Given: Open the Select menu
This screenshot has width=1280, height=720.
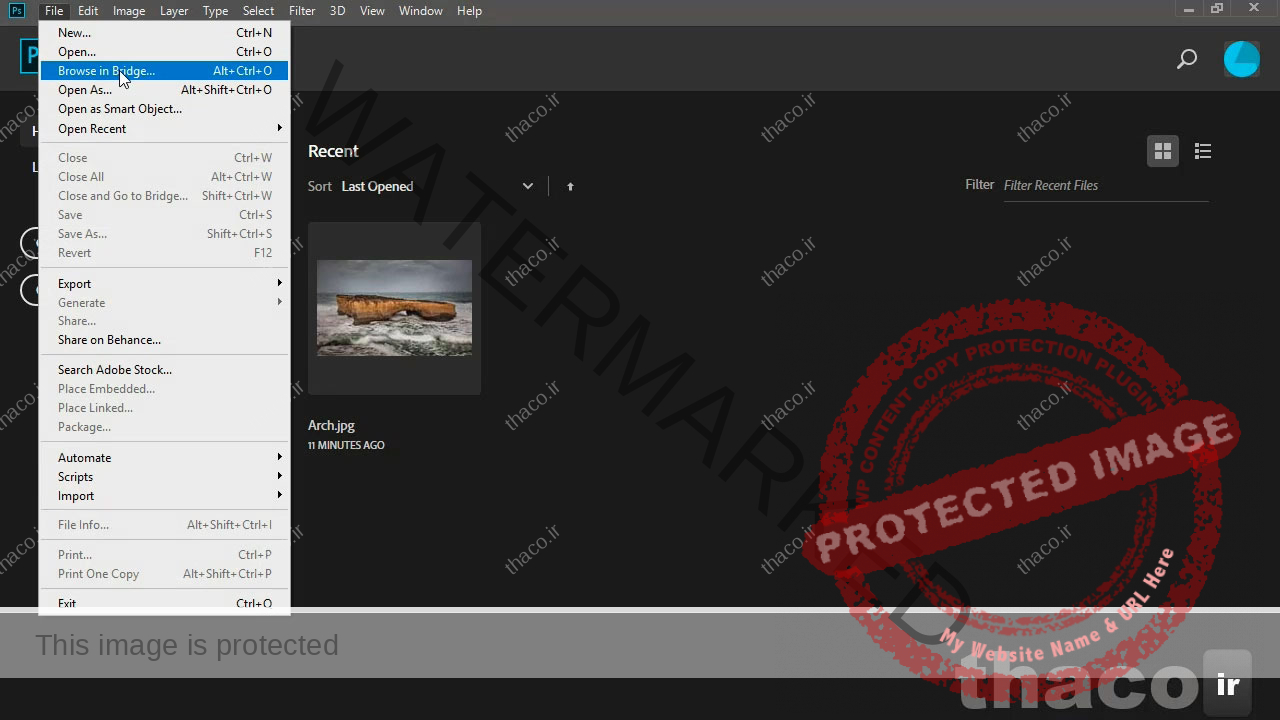Looking at the screenshot, I should (258, 10).
